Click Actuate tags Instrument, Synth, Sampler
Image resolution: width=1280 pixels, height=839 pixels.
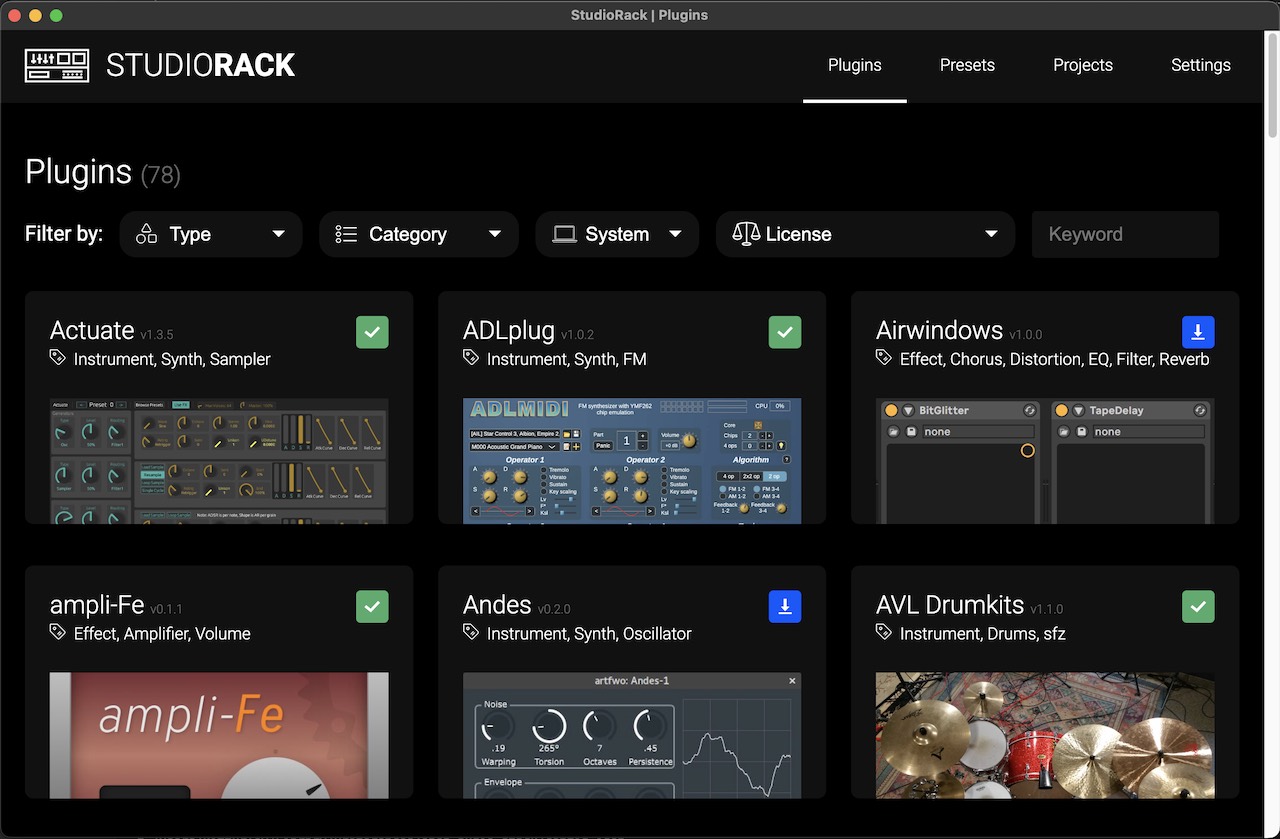coord(172,359)
